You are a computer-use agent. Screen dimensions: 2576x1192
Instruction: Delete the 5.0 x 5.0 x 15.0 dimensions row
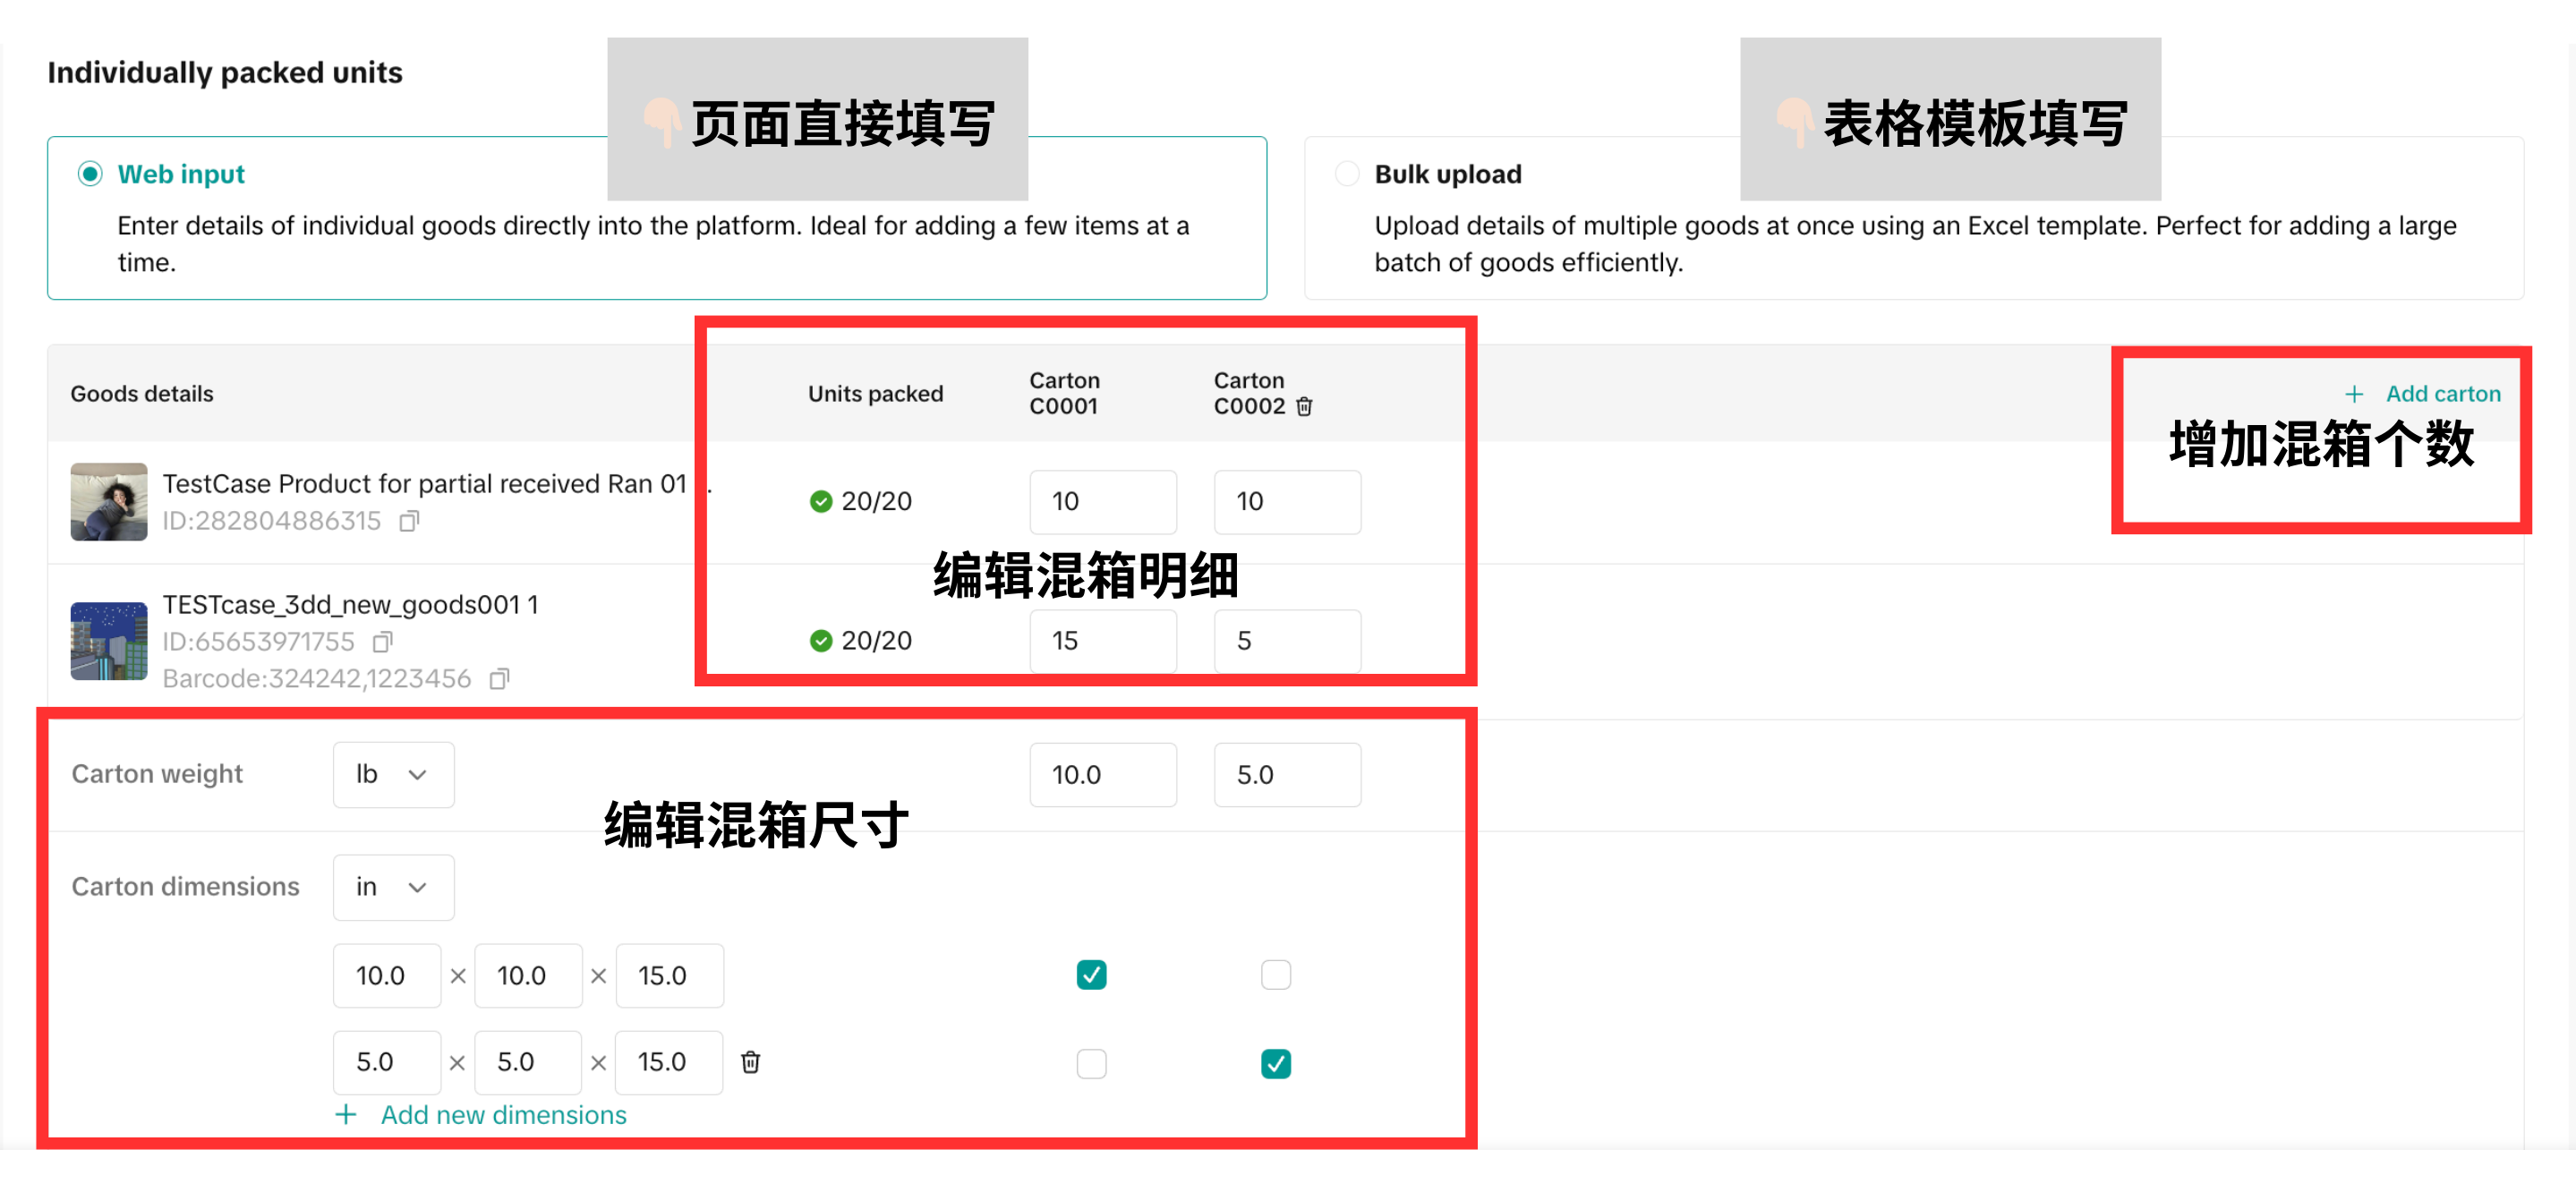point(750,1062)
